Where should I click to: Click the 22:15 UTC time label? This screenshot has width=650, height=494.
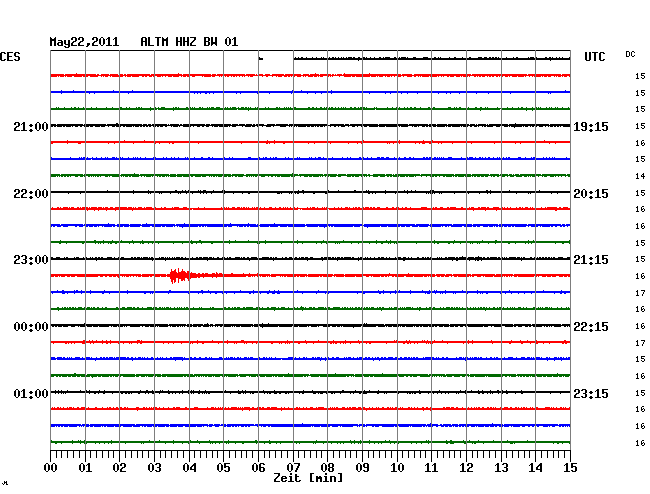click(x=591, y=327)
